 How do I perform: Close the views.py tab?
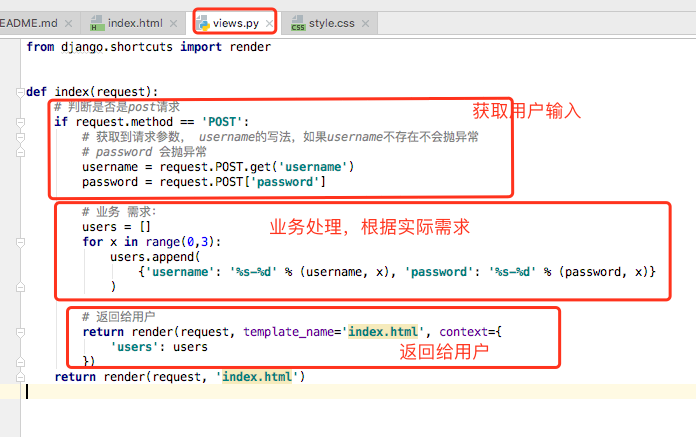(269, 24)
